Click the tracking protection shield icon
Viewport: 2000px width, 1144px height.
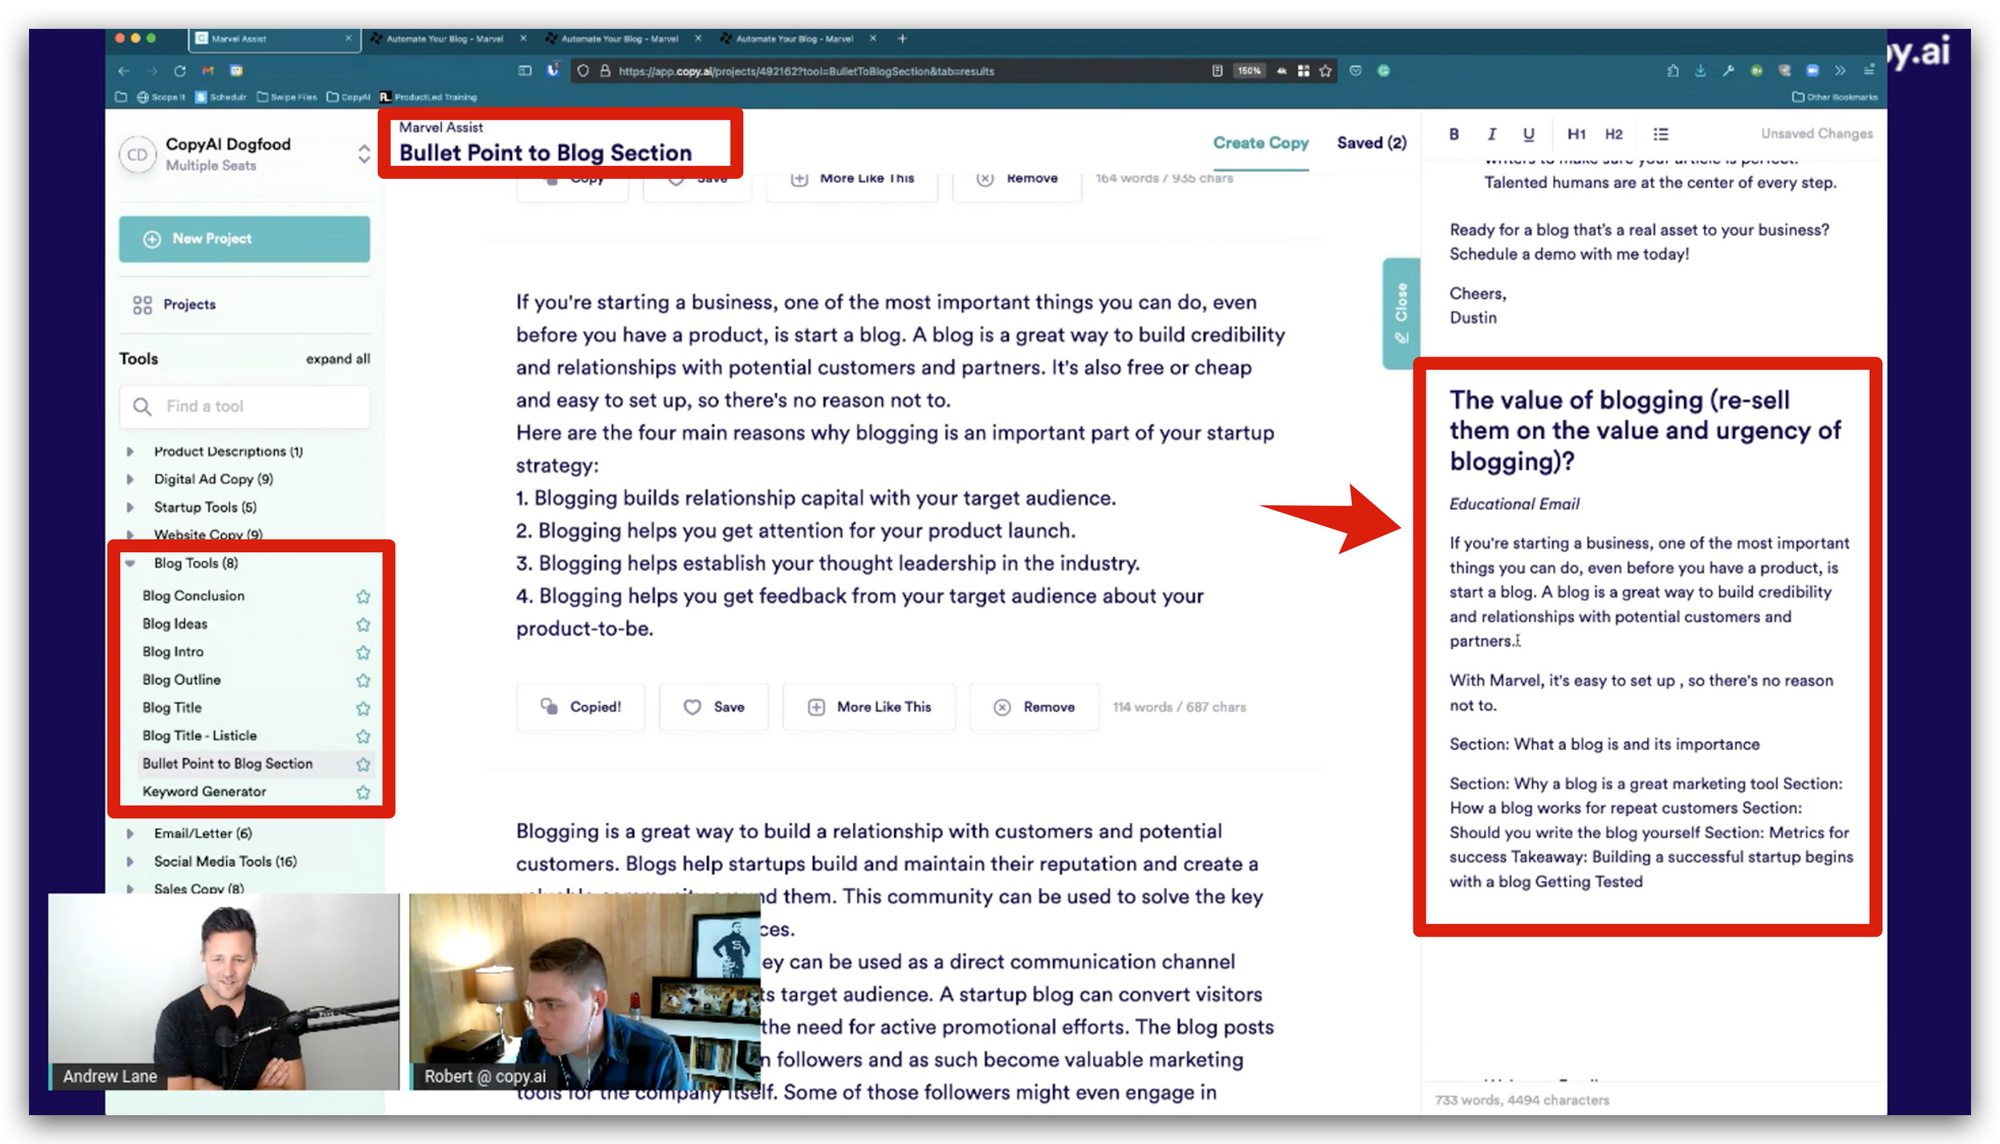click(x=583, y=71)
